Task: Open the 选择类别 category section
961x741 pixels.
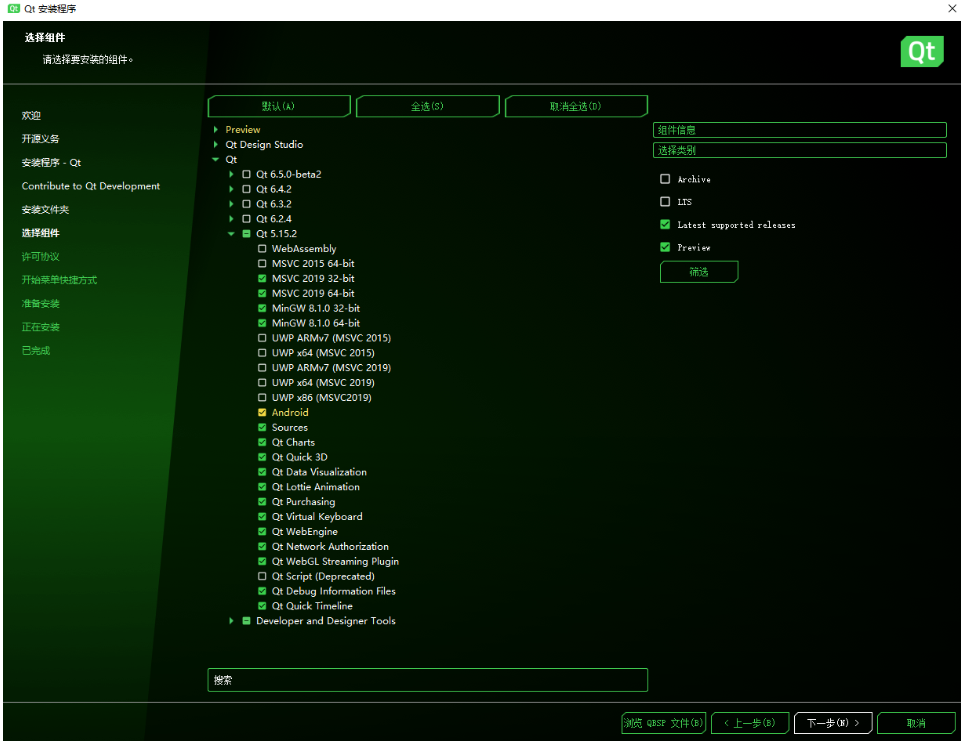Action: 800,150
